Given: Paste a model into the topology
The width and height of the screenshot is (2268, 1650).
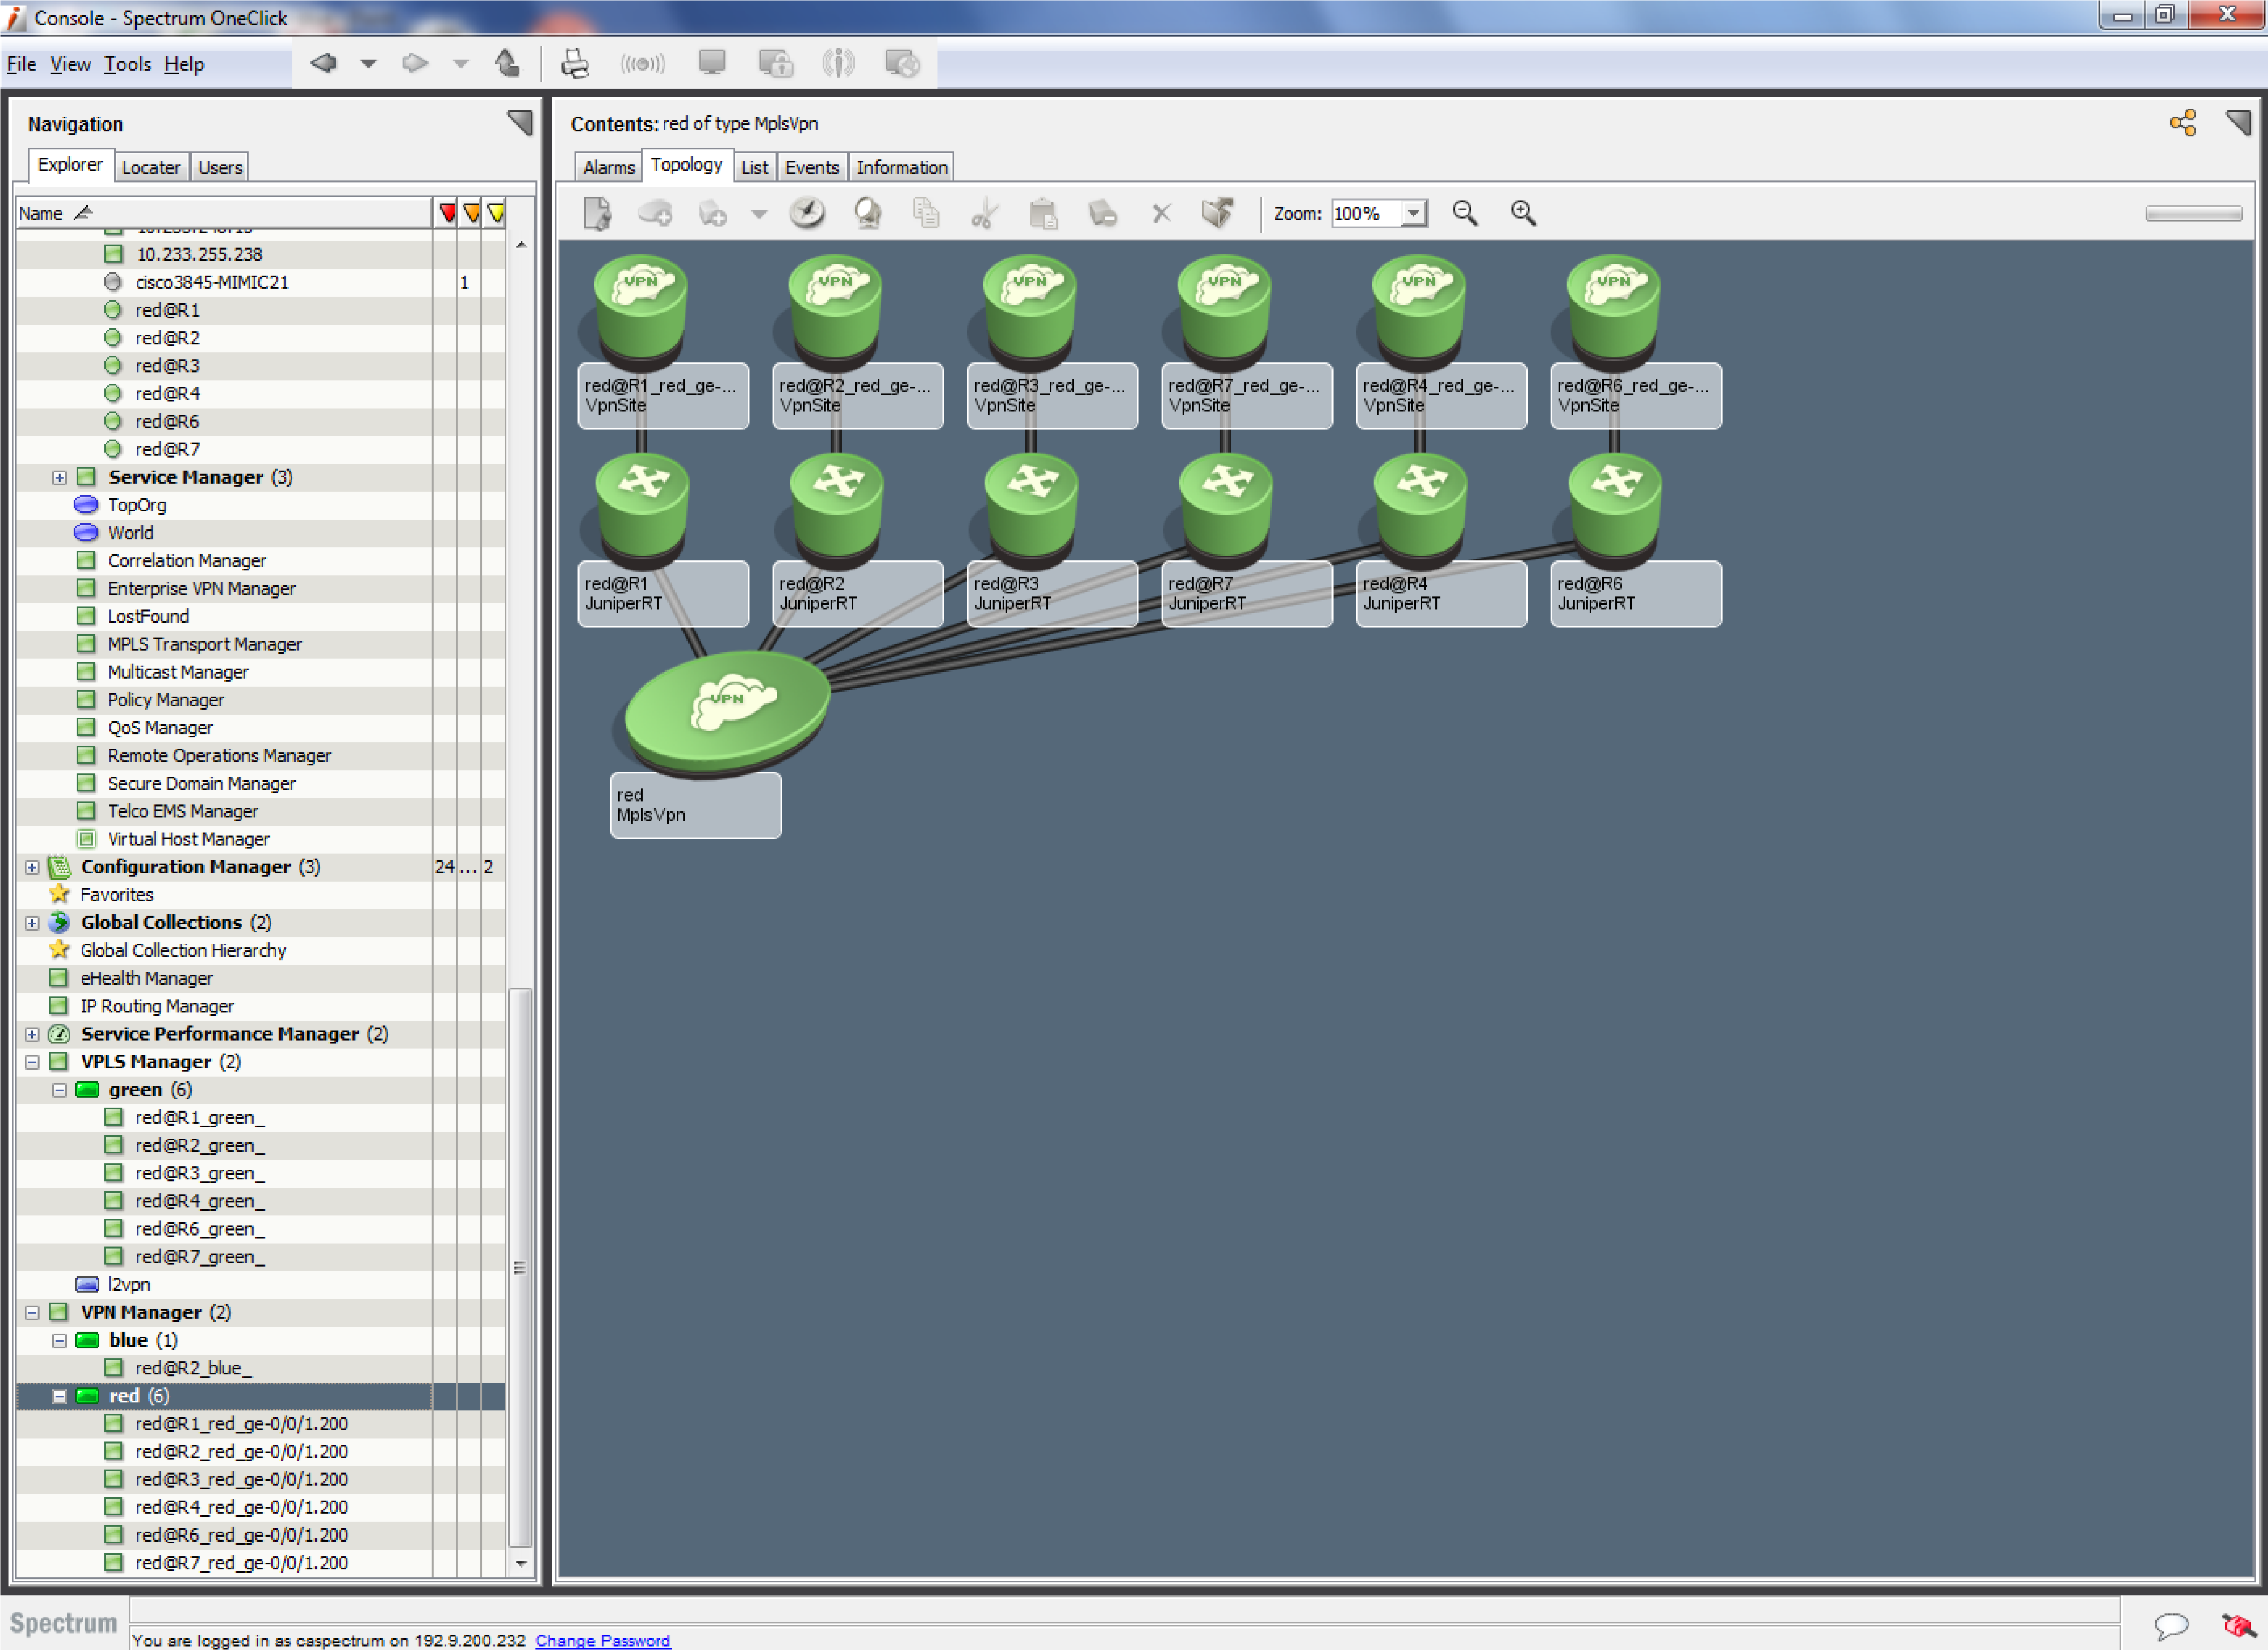Looking at the screenshot, I should point(1044,213).
